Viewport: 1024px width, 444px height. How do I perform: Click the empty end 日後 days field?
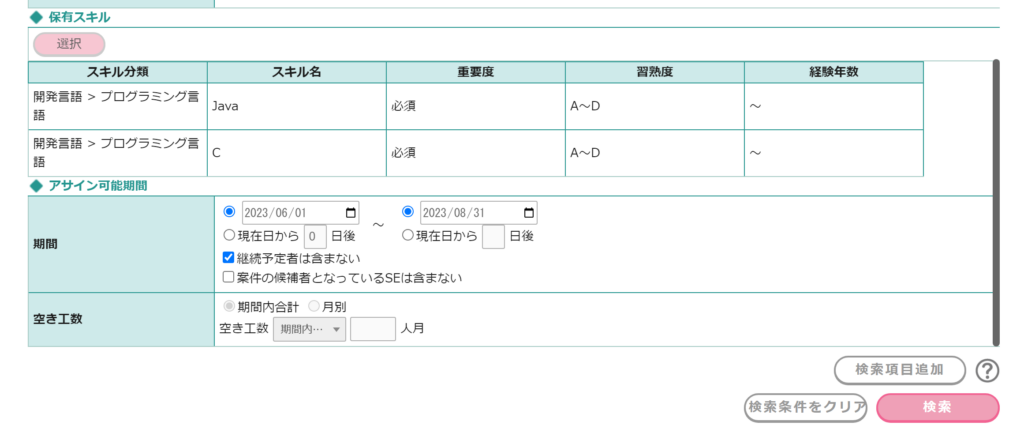[493, 236]
